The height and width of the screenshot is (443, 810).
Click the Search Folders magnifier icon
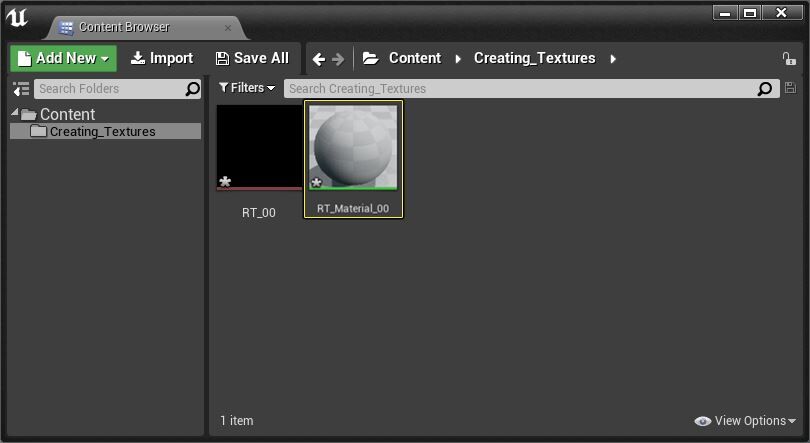tap(192, 89)
